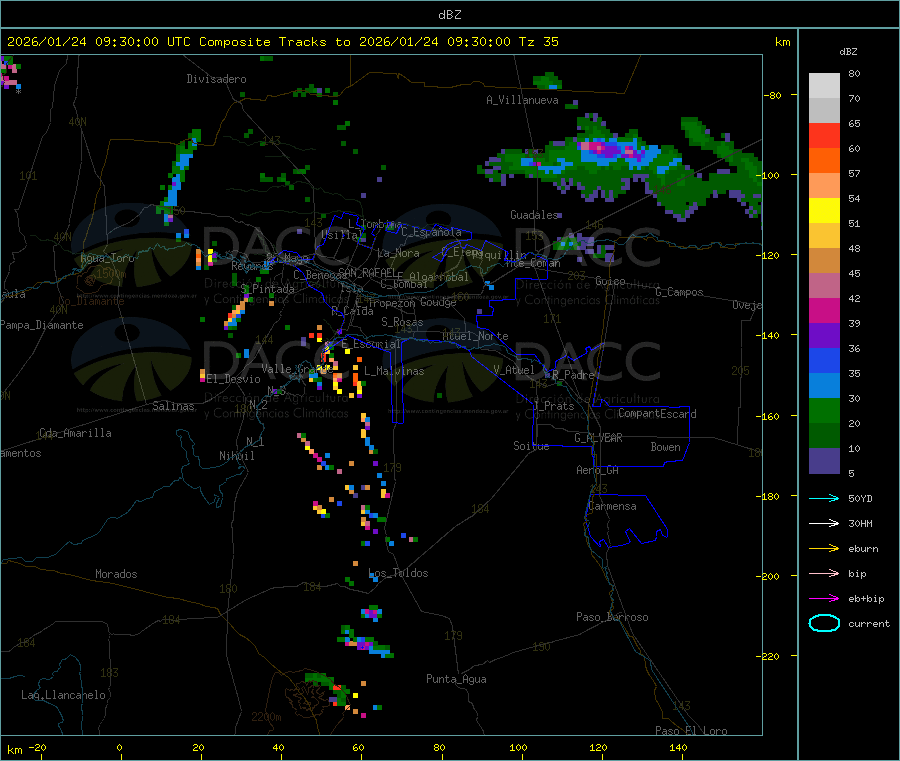
Task: Click the Atuel_Norte place label
Action: (x=475, y=336)
